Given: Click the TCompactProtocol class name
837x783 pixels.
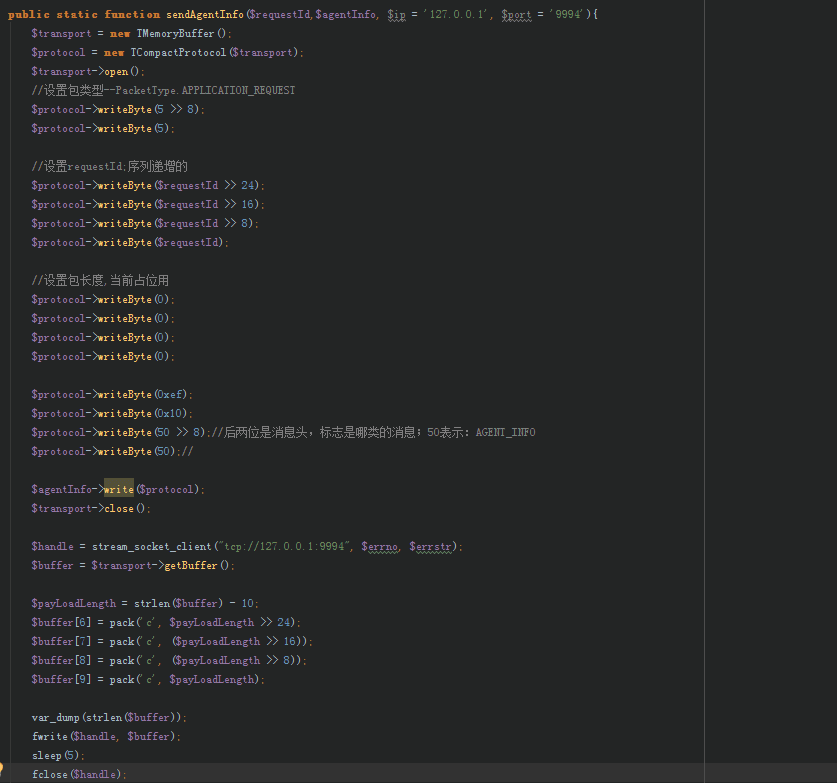Looking at the screenshot, I should click(x=179, y=52).
